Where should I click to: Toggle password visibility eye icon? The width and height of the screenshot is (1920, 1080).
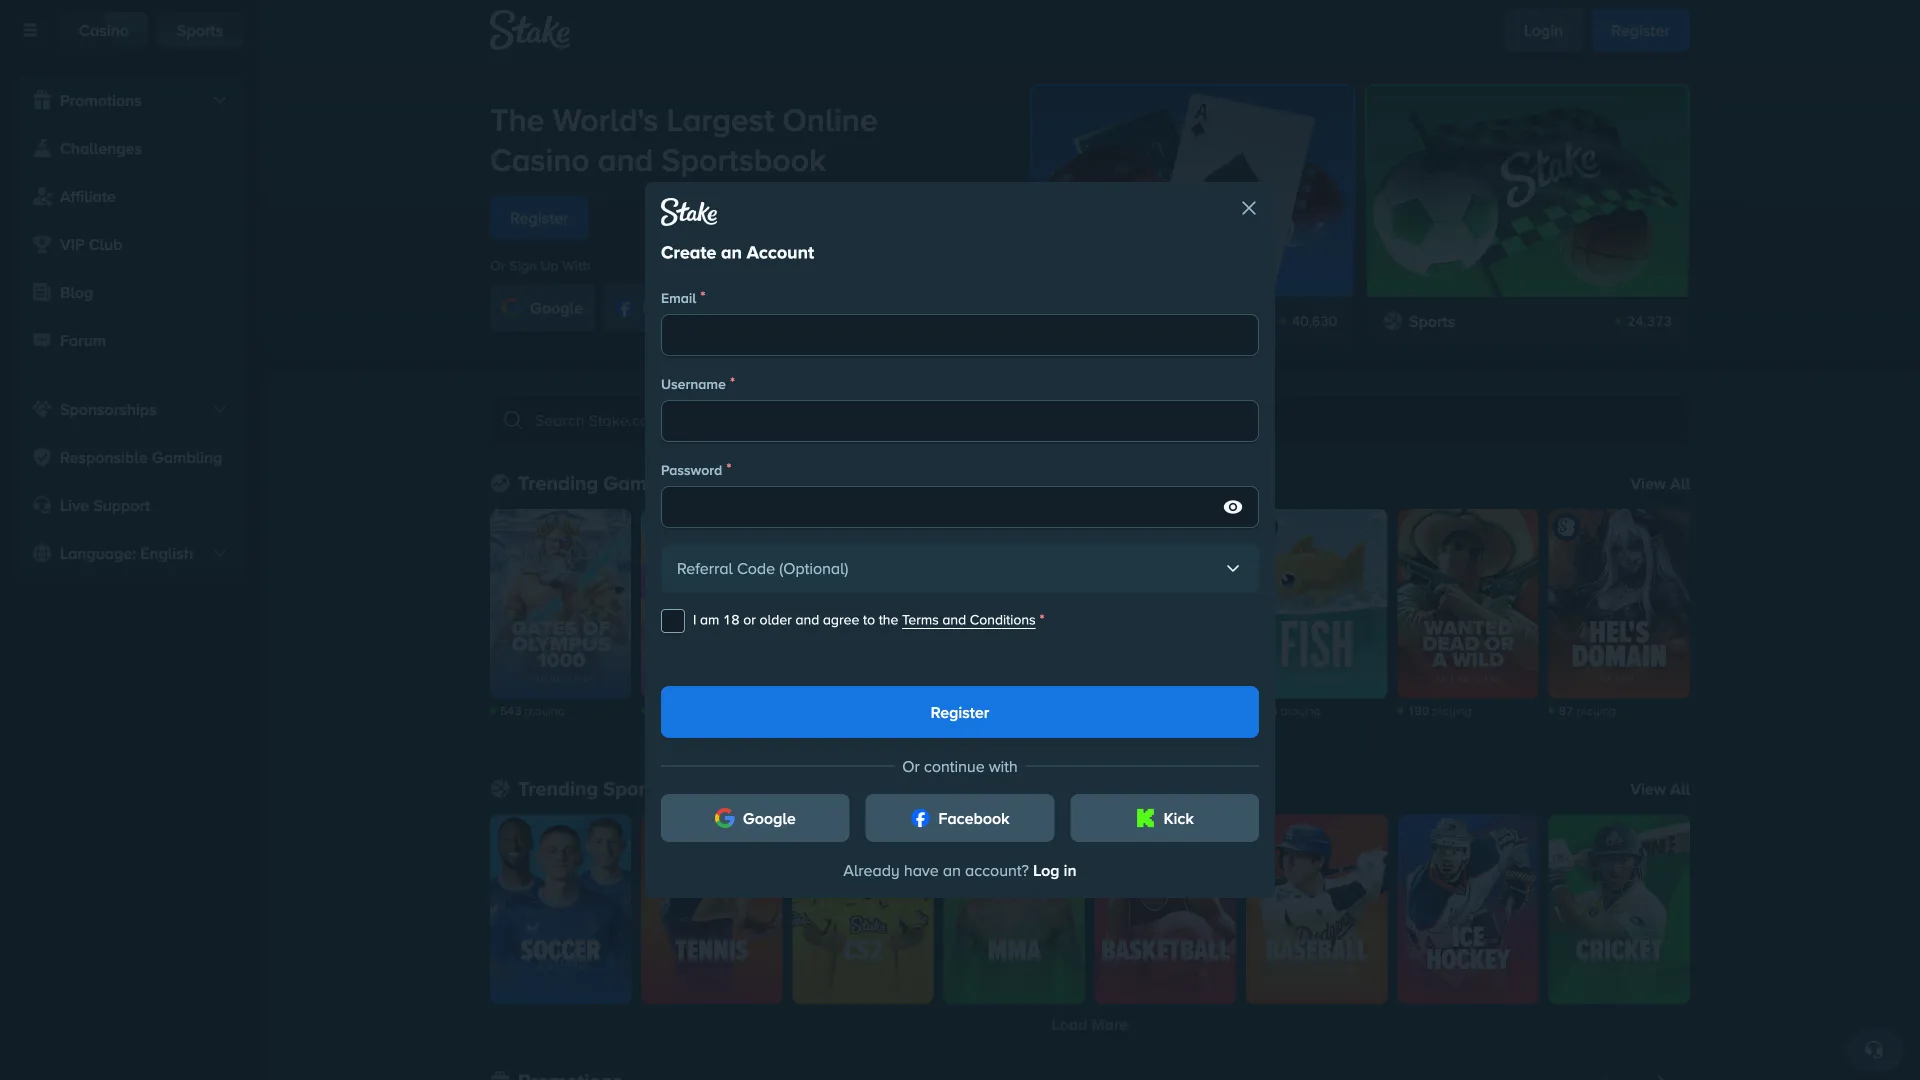click(1233, 507)
